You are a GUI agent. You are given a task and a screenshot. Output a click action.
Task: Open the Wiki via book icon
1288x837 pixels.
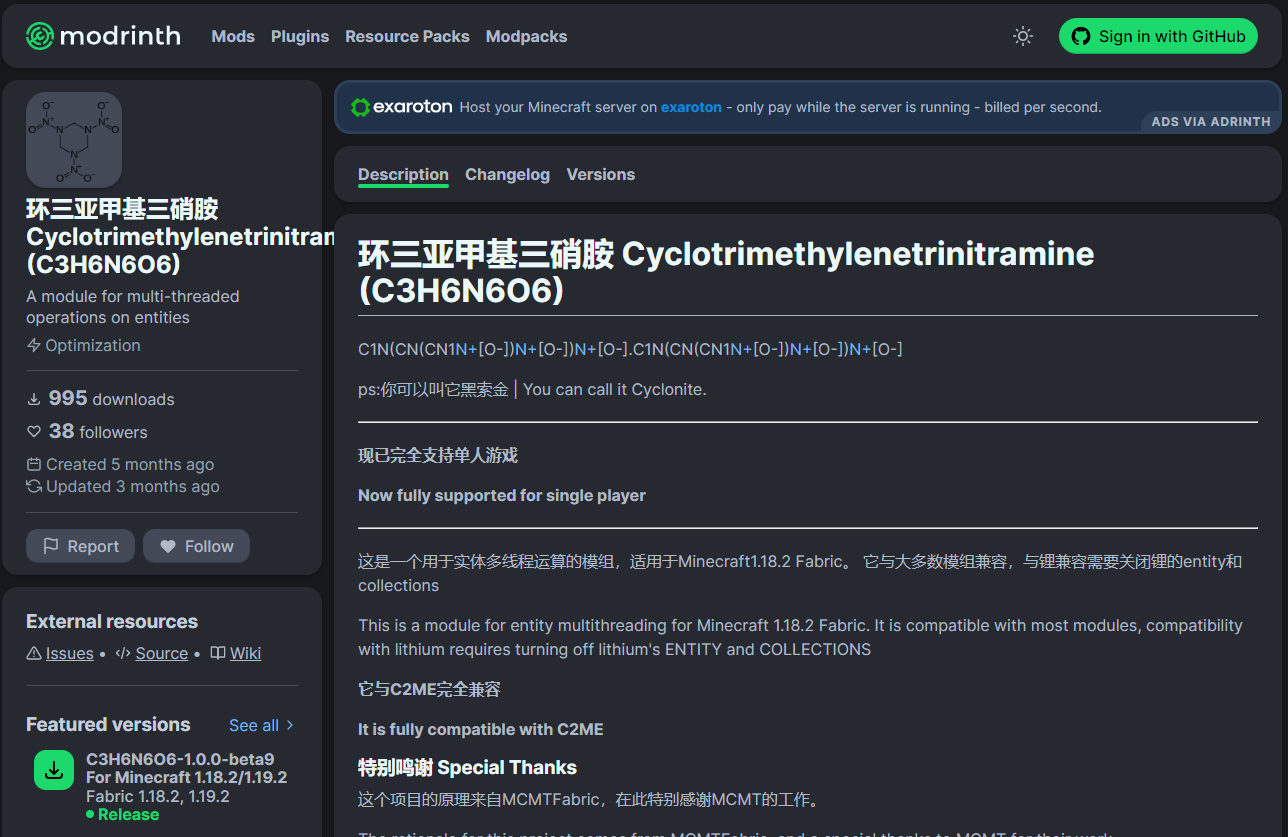[x=217, y=653]
